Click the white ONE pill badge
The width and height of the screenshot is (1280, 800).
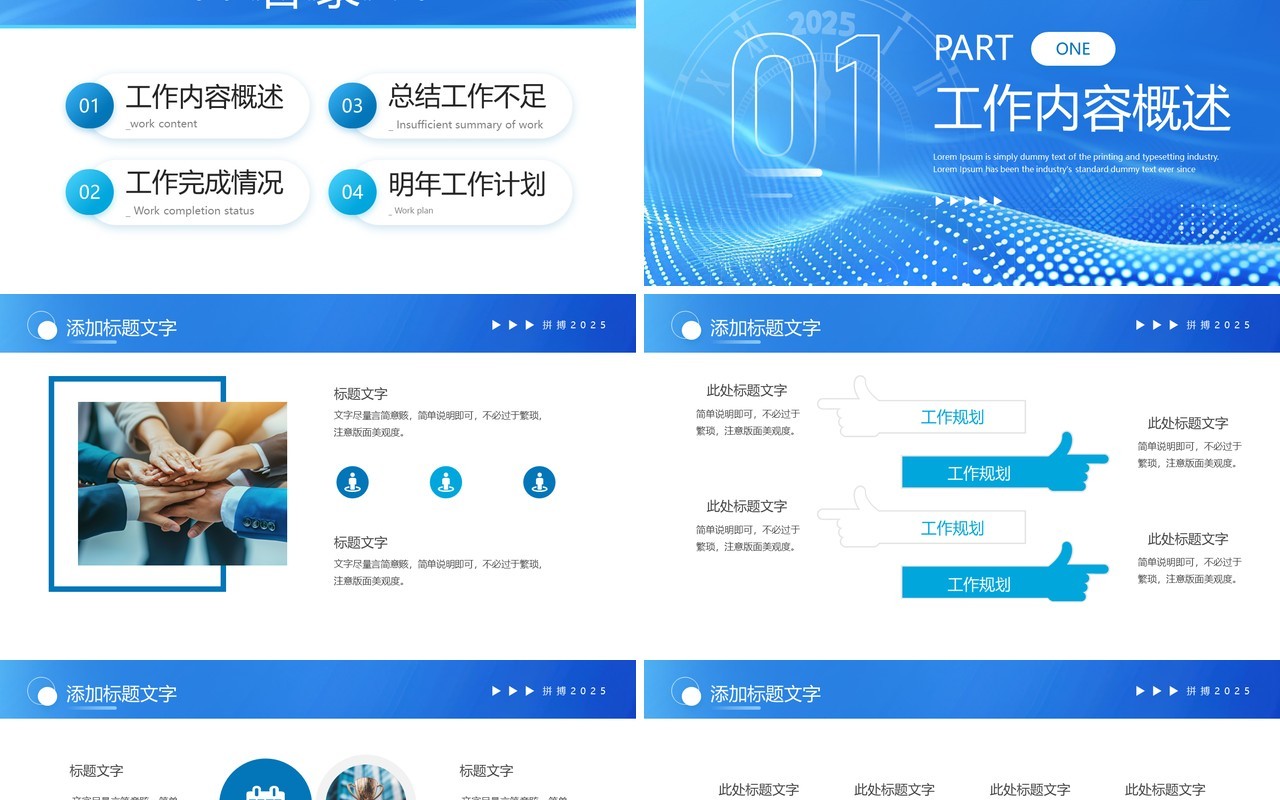click(1073, 49)
